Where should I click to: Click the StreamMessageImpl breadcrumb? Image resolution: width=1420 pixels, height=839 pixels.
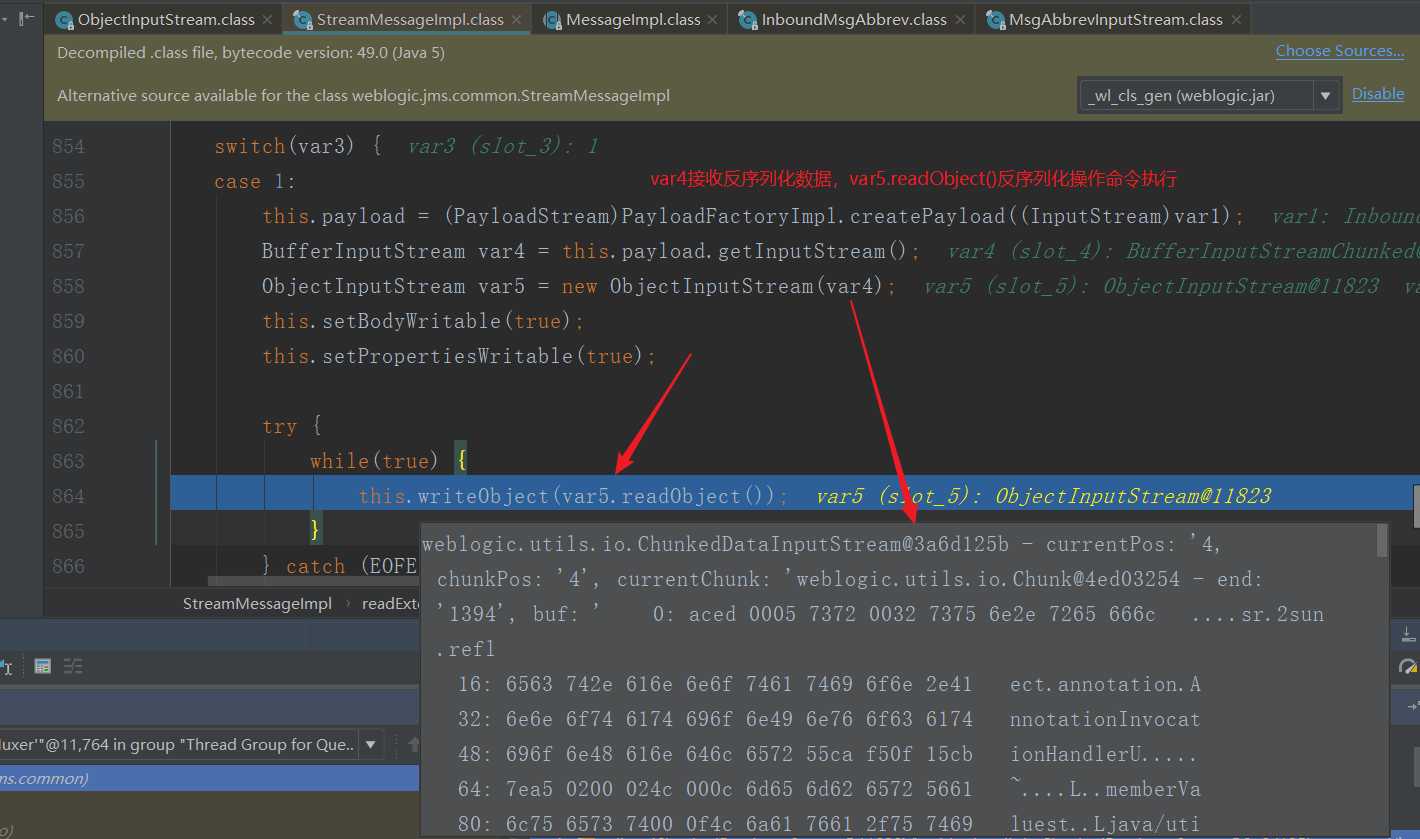tap(257, 604)
